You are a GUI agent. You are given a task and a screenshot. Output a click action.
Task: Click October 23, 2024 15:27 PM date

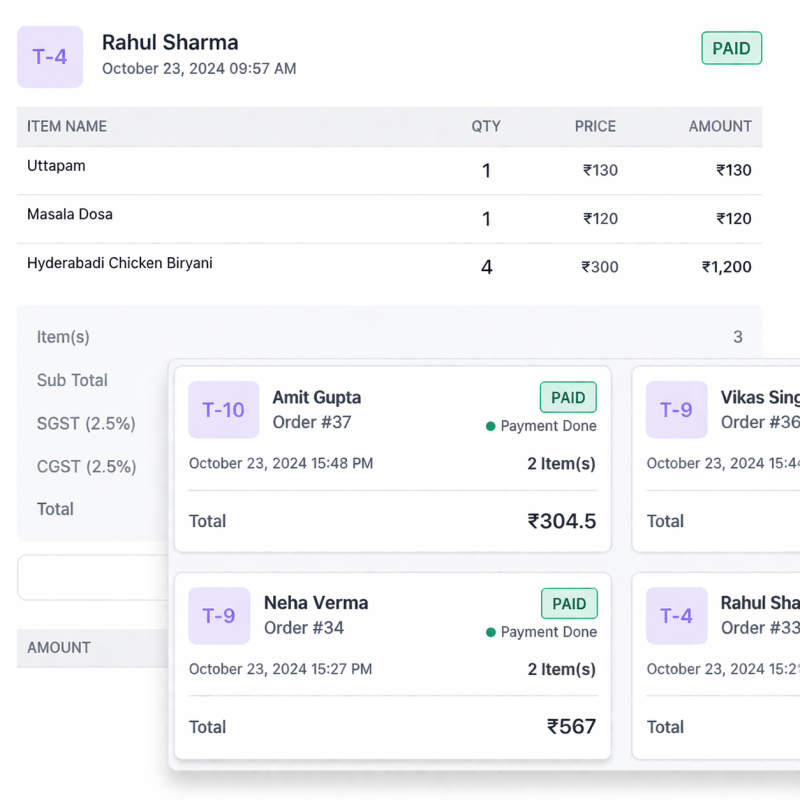pyautogui.click(x=281, y=669)
